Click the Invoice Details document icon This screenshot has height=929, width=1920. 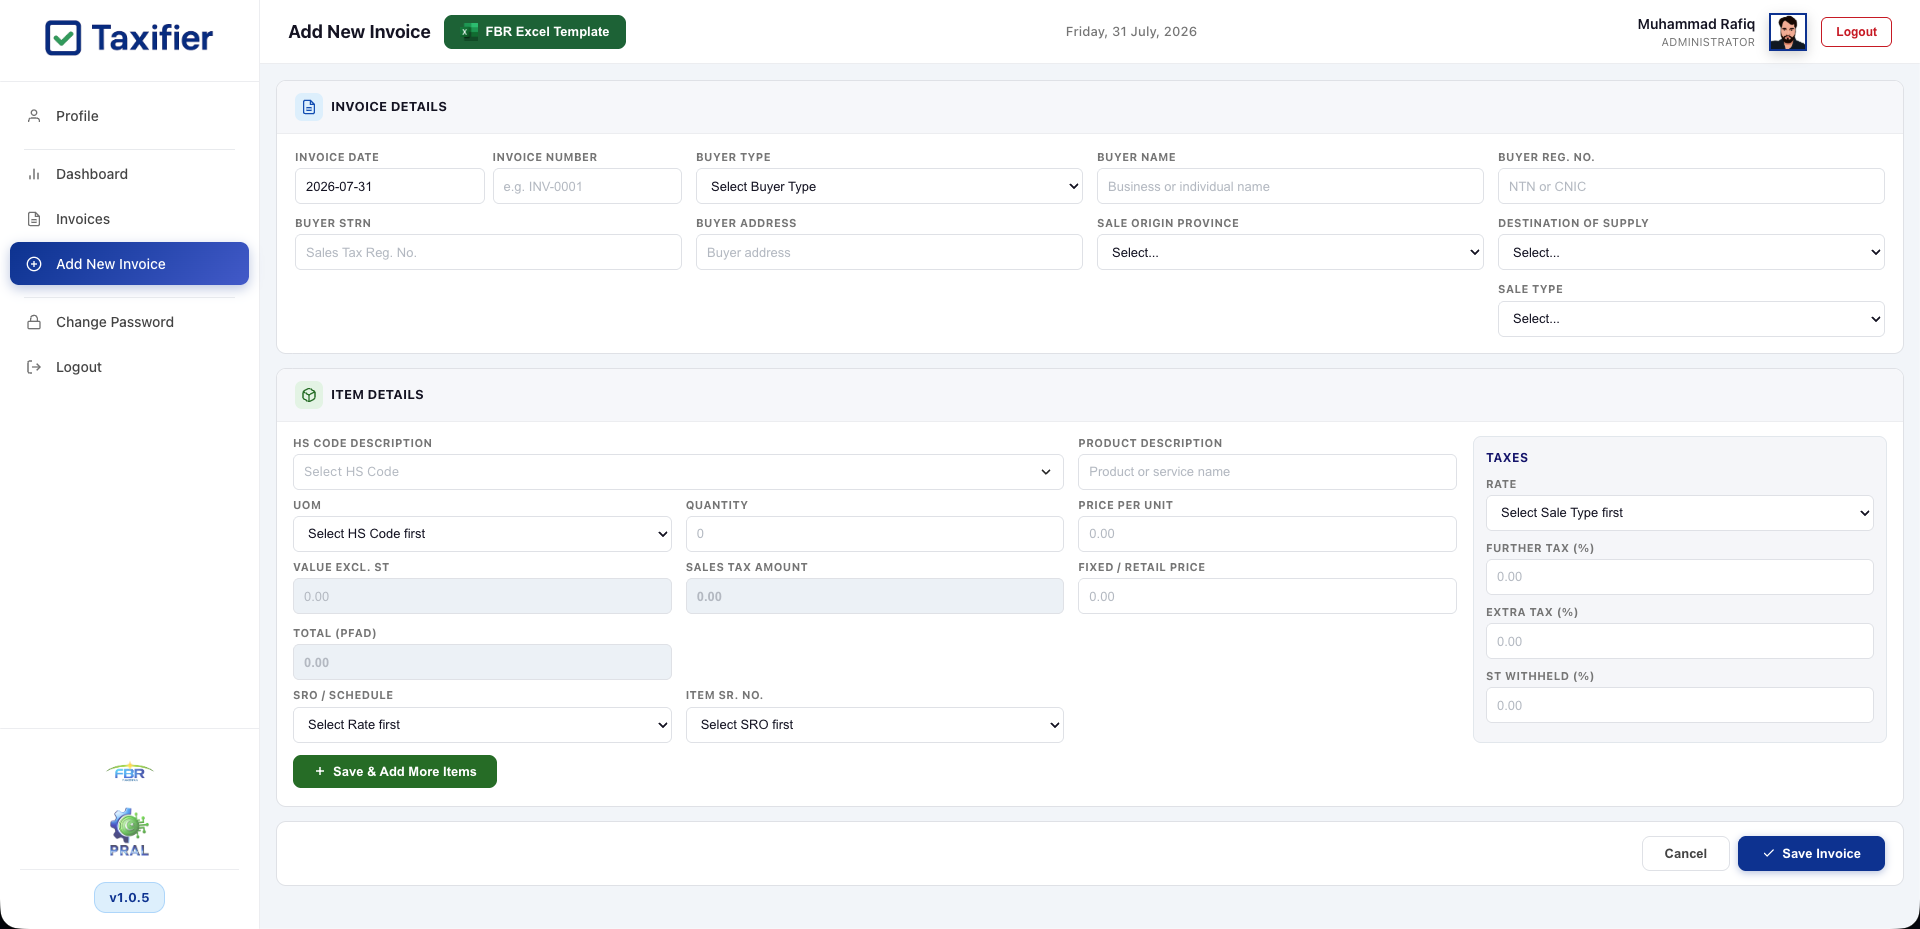coord(309,107)
